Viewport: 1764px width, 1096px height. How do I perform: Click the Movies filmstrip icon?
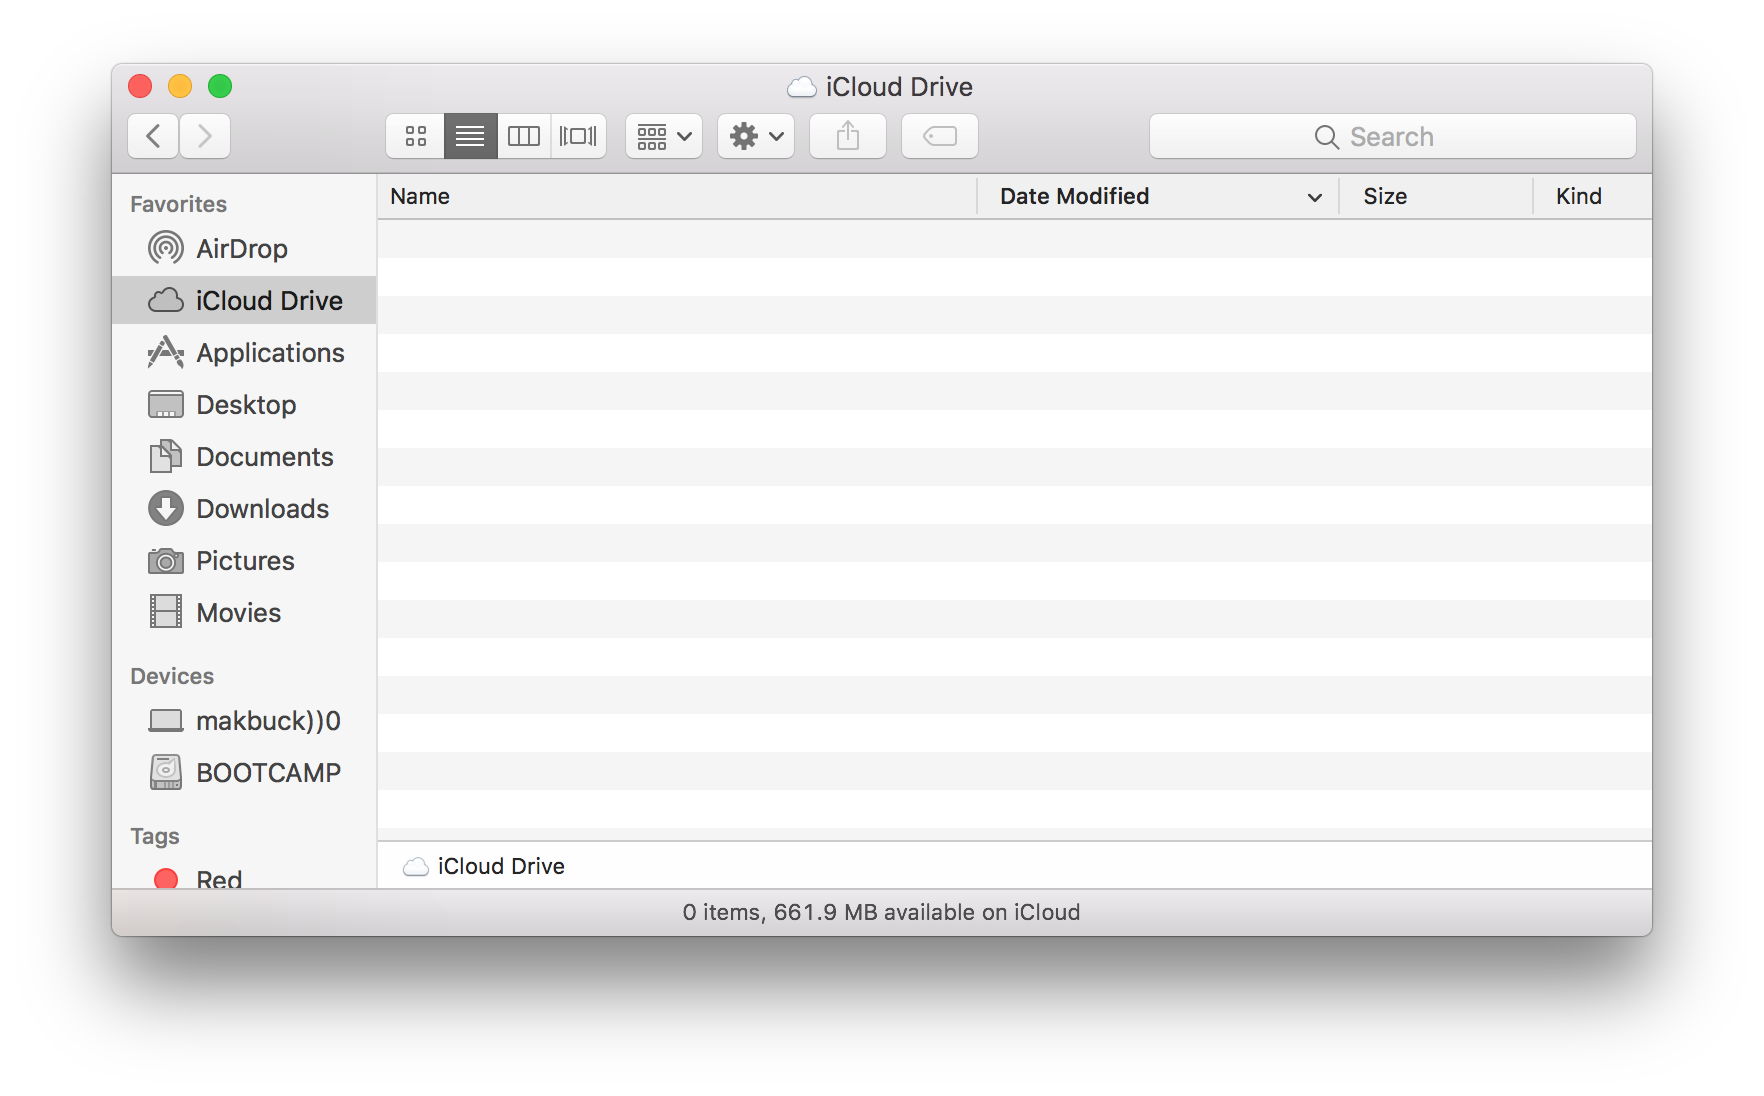tap(166, 611)
